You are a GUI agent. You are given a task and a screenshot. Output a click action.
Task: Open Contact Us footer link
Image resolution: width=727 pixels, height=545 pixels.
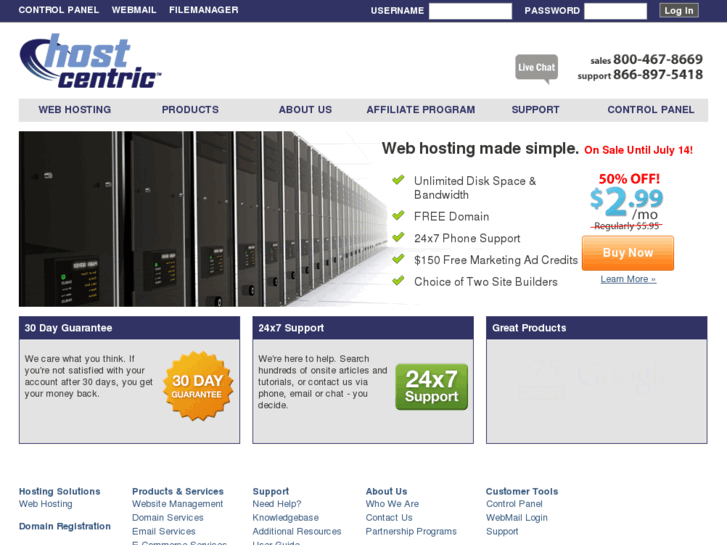pos(389,518)
